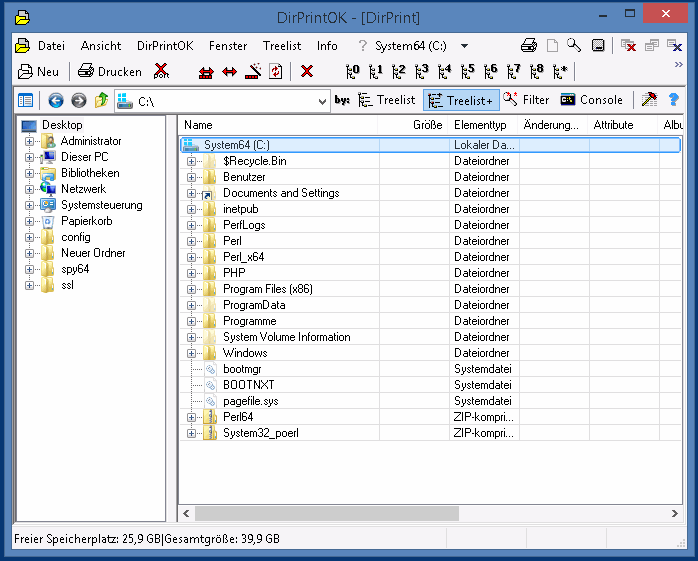Open the Datei menu
The height and width of the screenshot is (561, 698).
(x=51, y=46)
